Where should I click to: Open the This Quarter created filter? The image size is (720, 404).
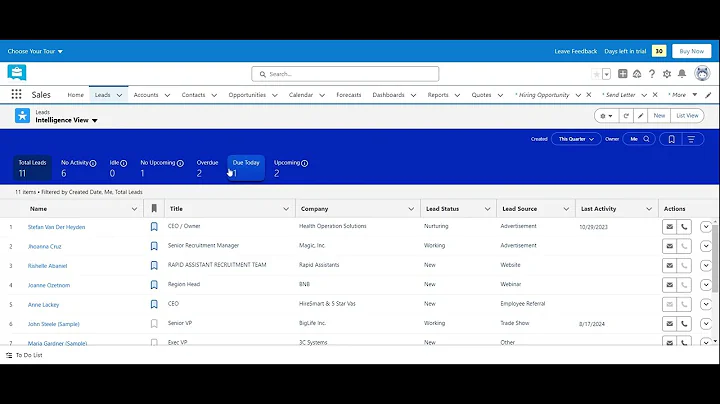pos(576,139)
